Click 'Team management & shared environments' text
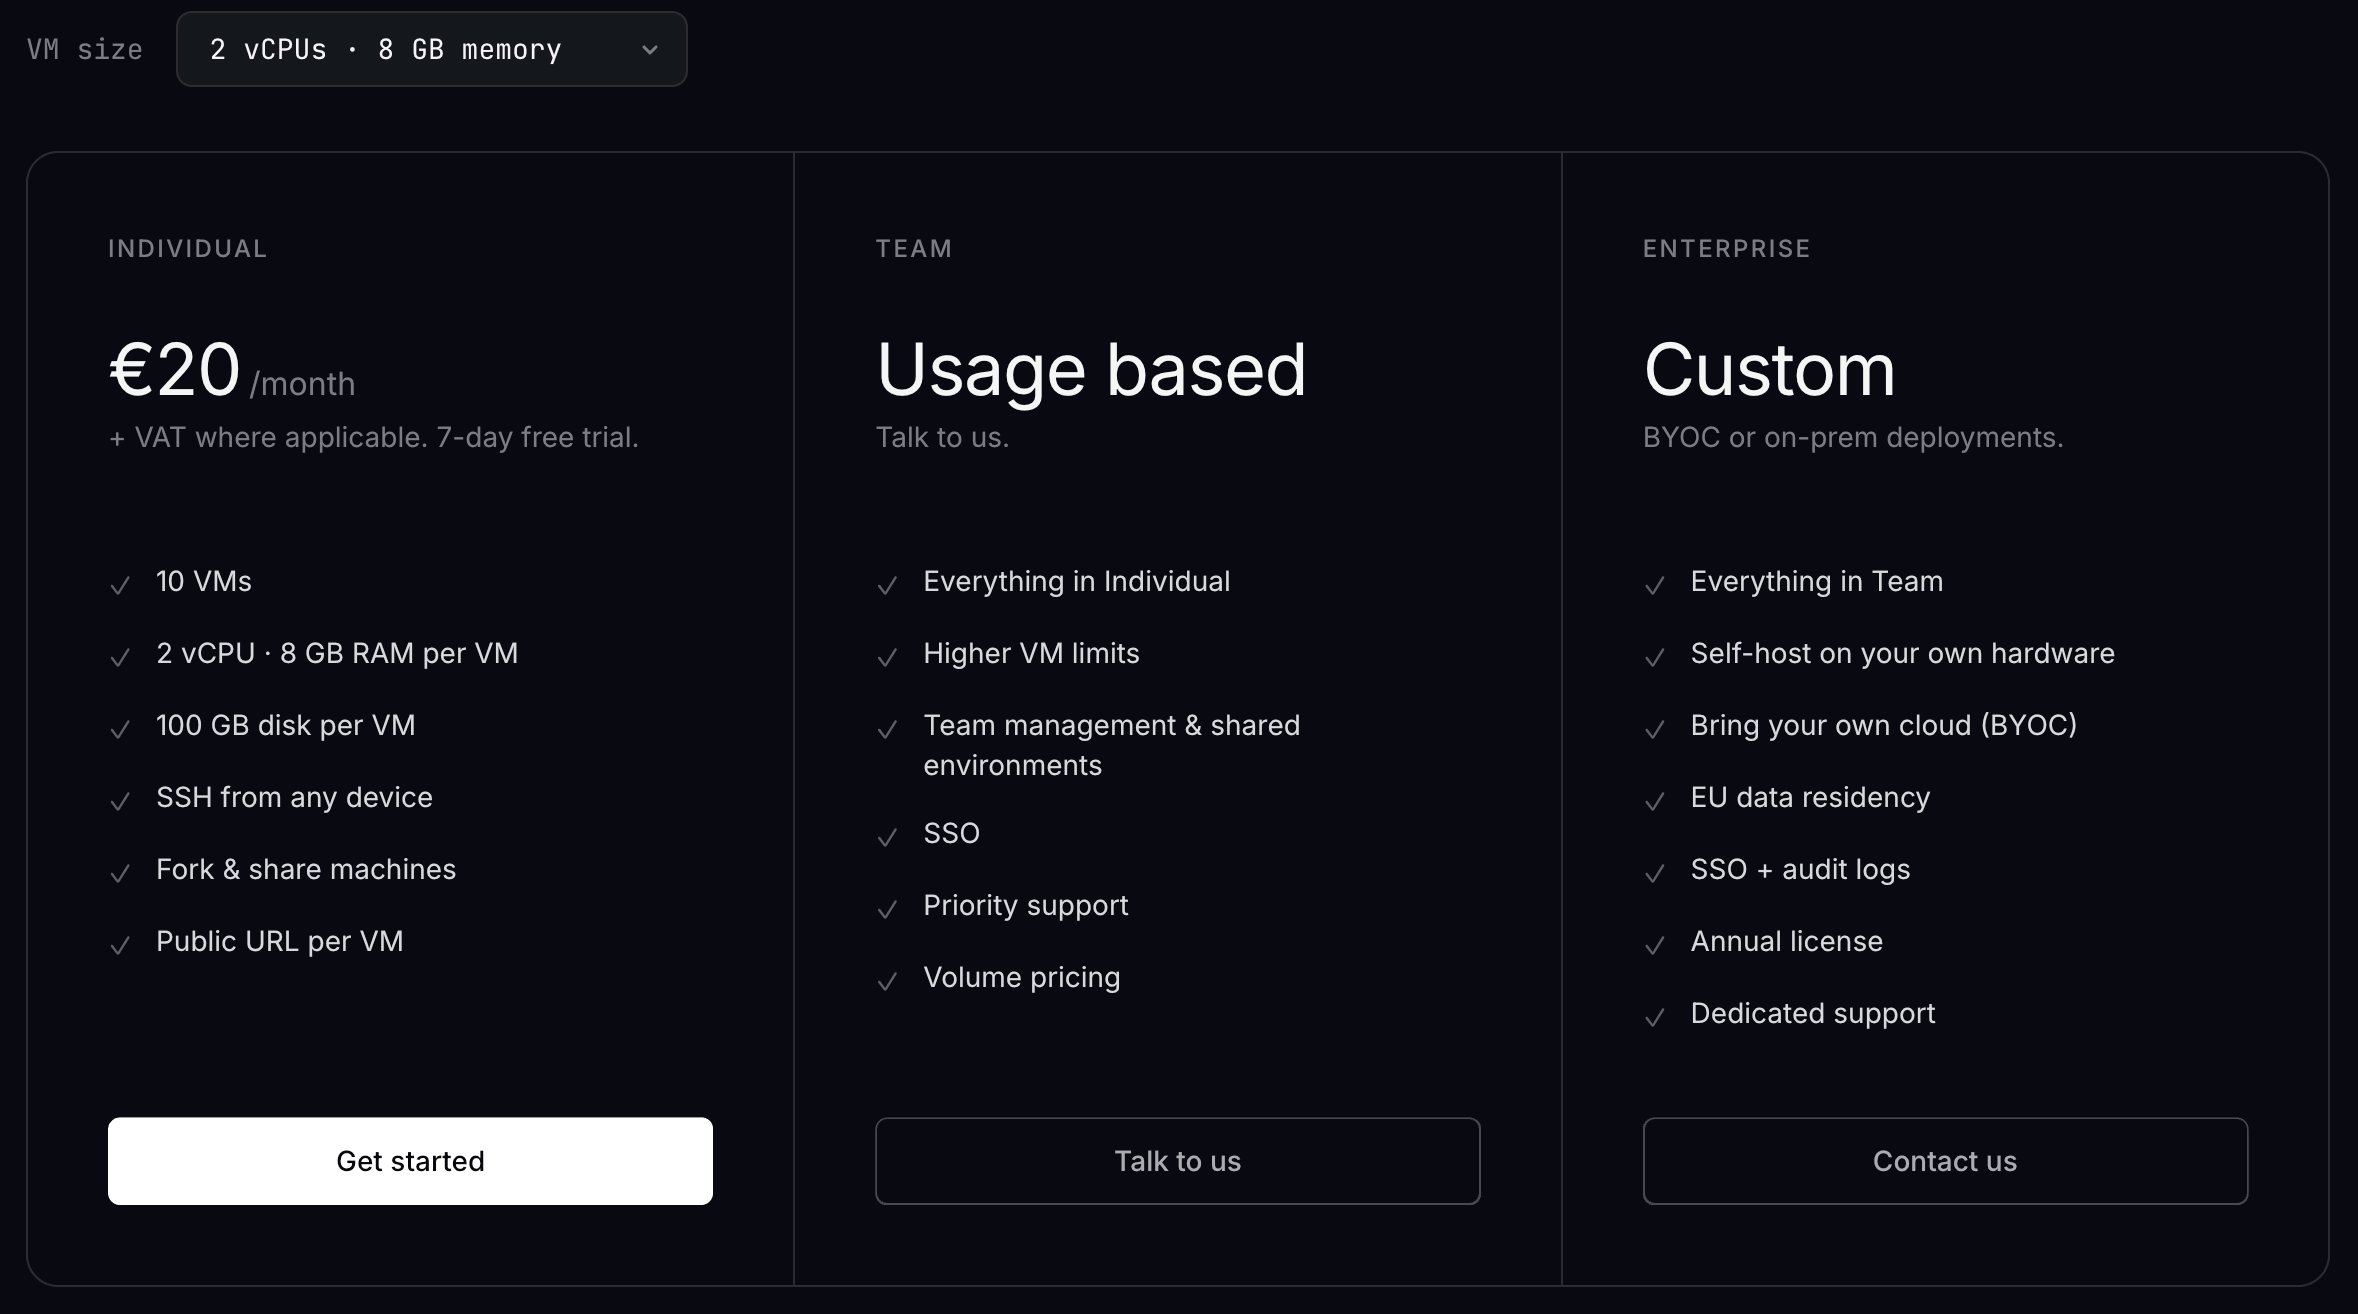This screenshot has width=2358, height=1314. click(x=1112, y=745)
